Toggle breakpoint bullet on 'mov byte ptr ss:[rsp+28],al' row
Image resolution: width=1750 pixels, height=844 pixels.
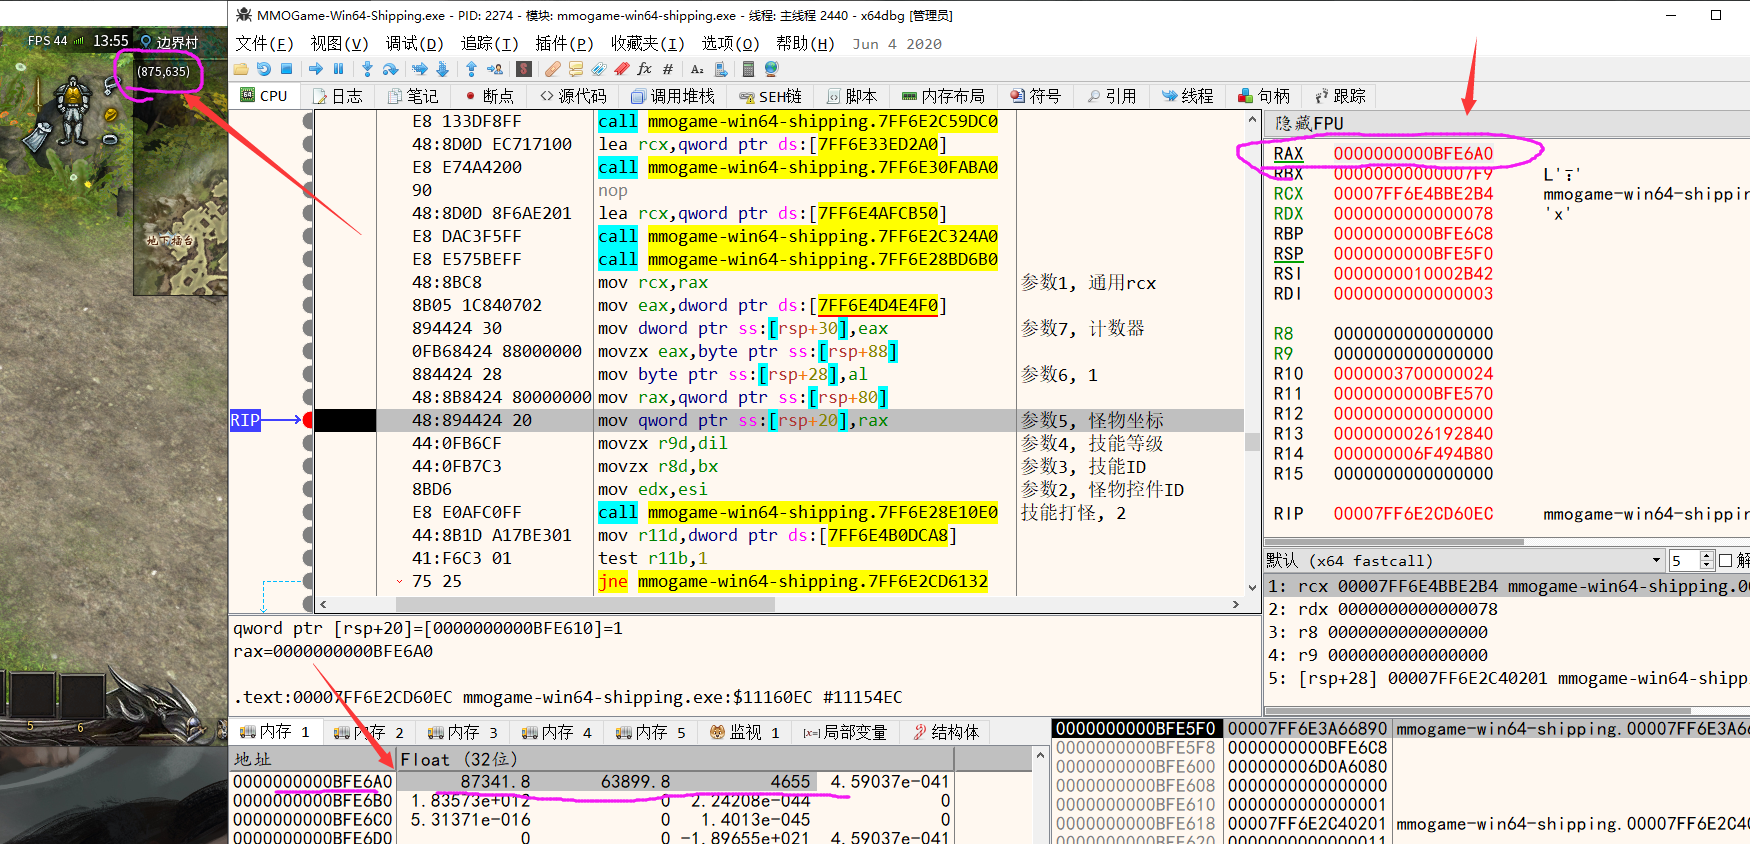coord(308,374)
